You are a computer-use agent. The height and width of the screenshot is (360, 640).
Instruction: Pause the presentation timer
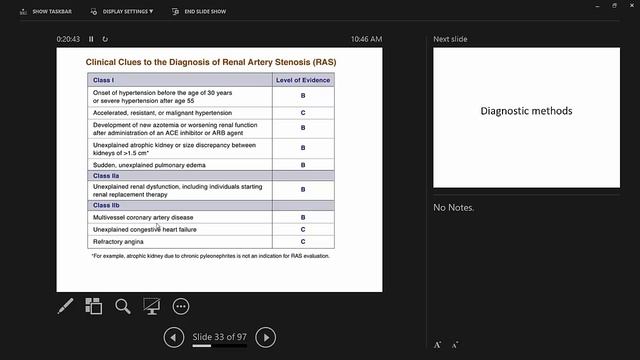click(91, 39)
